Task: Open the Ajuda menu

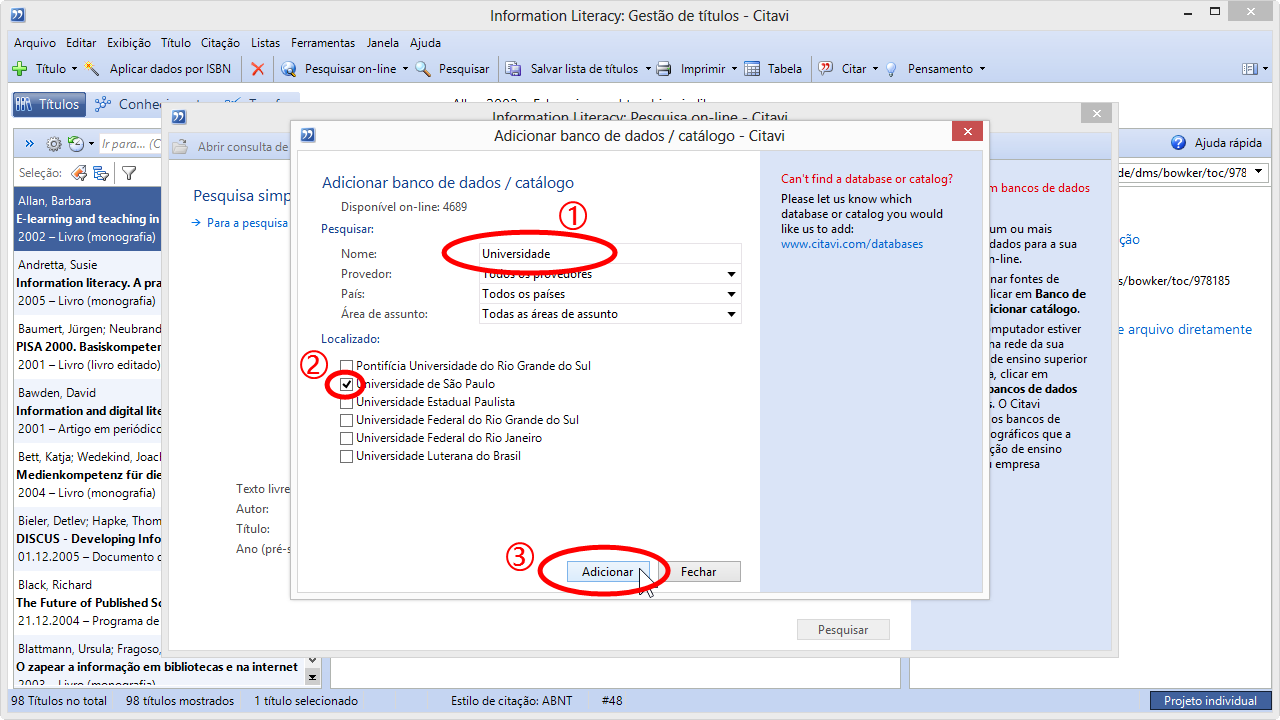Action: (x=425, y=43)
